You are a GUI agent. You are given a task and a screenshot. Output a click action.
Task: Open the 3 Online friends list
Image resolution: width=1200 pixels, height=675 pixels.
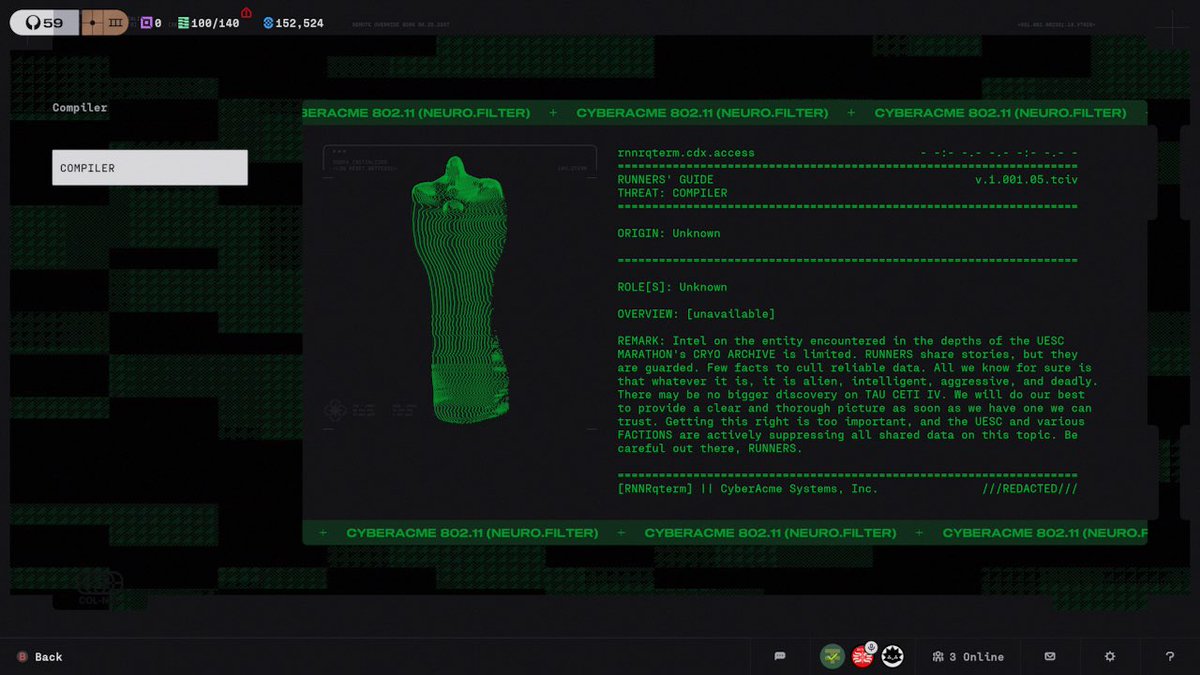click(967, 657)
